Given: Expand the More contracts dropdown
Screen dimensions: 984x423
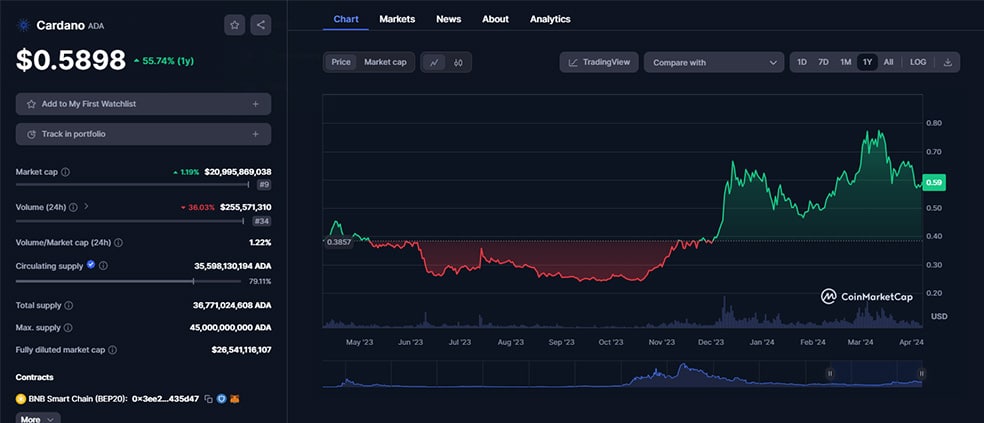Looking at the screenshot, I should (x=38, y=419).
